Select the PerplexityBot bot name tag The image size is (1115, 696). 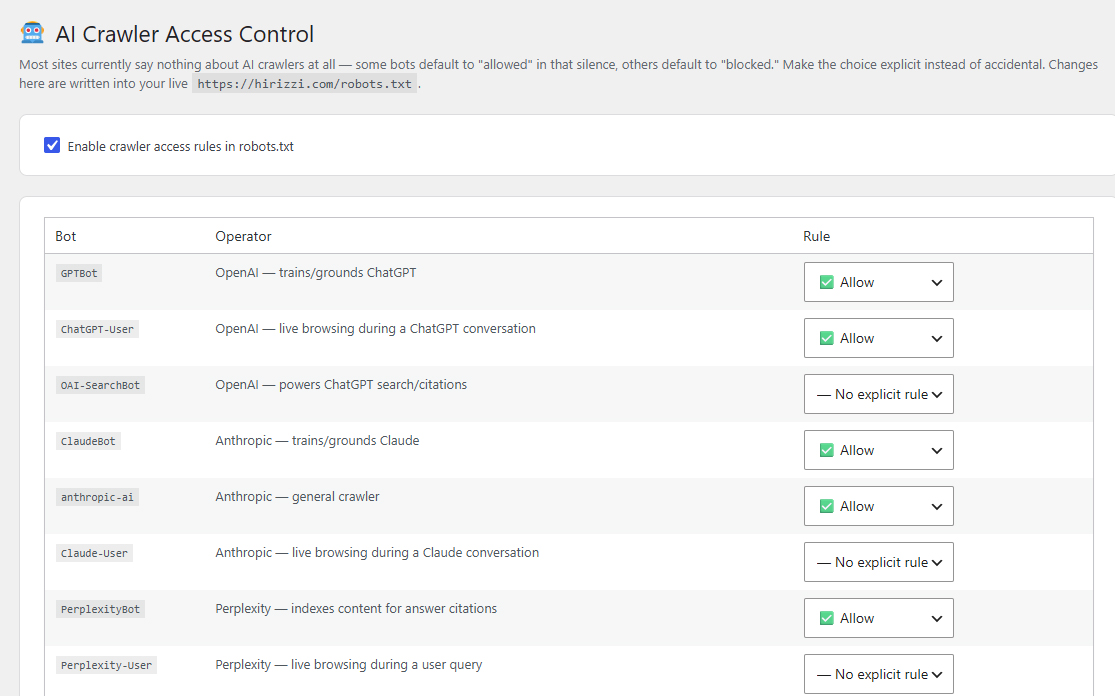pyautogui.click(x=100, y=609)
